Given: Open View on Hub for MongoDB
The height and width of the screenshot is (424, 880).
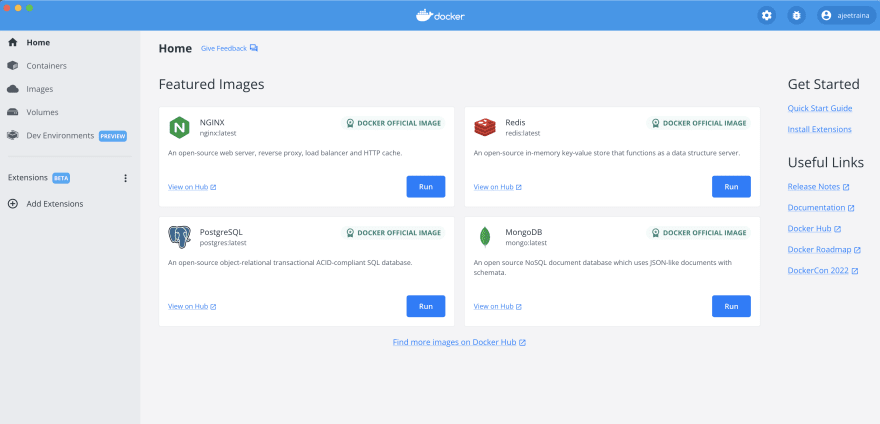Looking at the screenshot, I should 498,307.
